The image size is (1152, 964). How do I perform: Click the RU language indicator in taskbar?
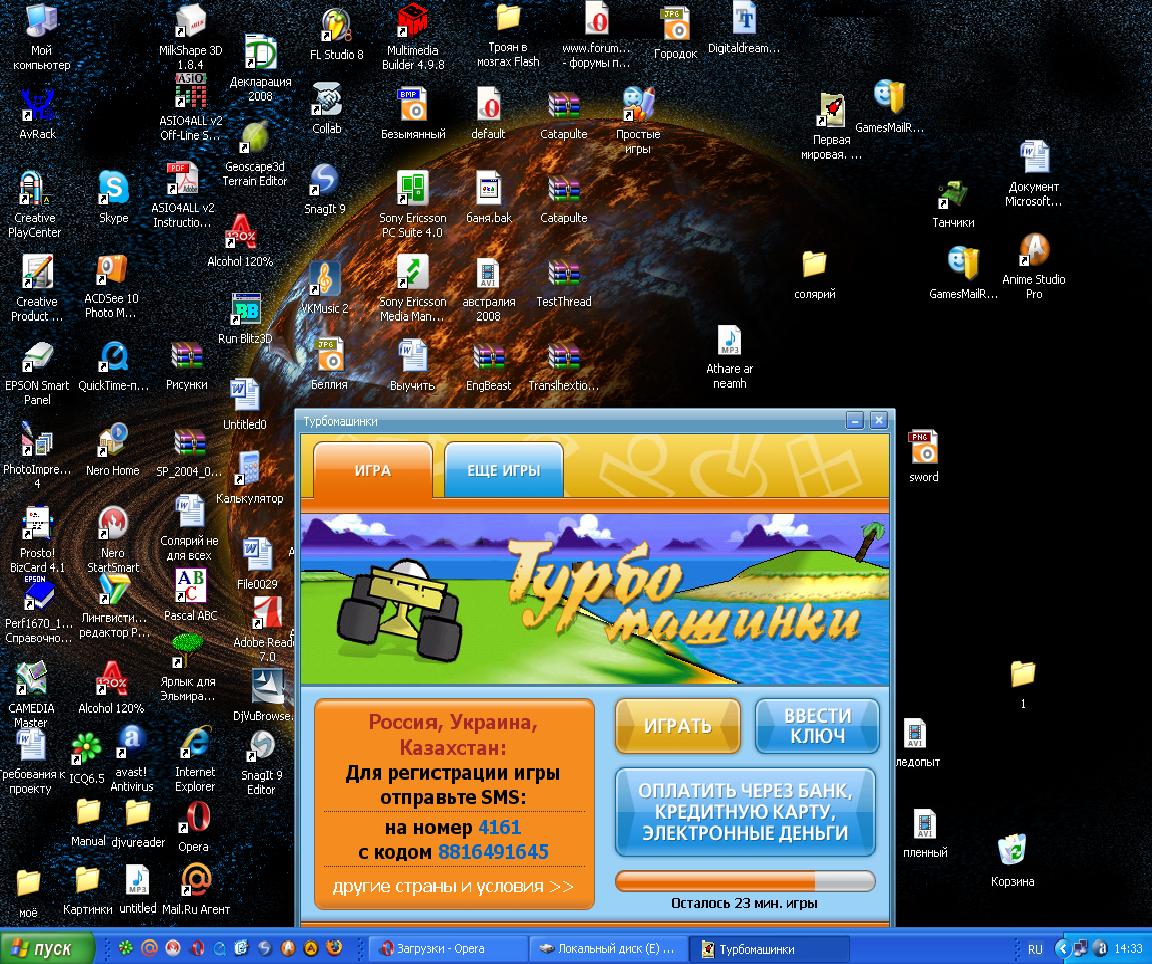[1035, 949]
